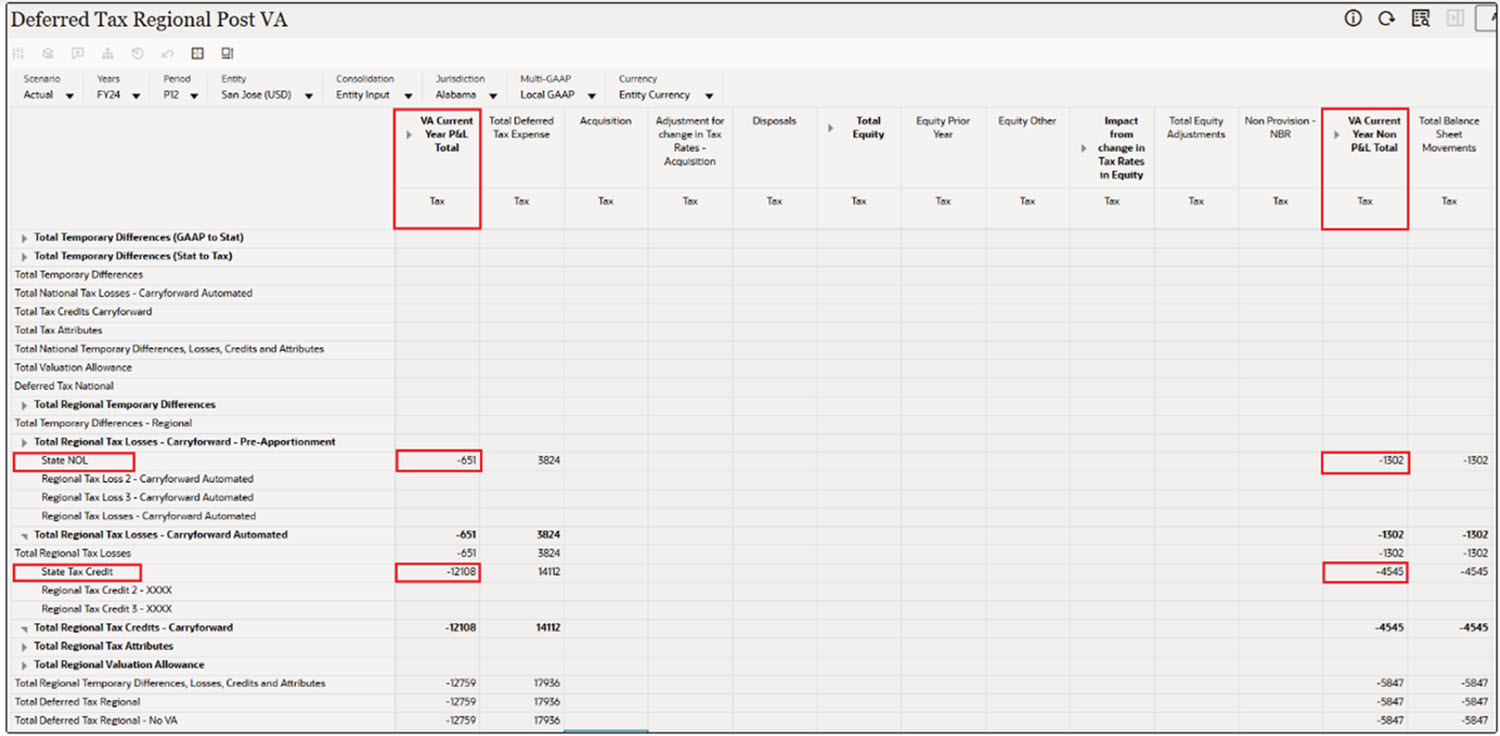Viewport: 1500px width, 736px height.
Task: Select the Total Deferred Tax Expense column header
Action: coord(521,128)
